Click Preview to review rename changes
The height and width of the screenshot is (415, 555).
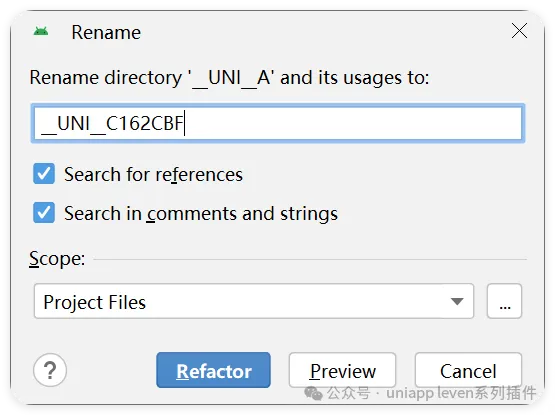[x=342, y=370]
